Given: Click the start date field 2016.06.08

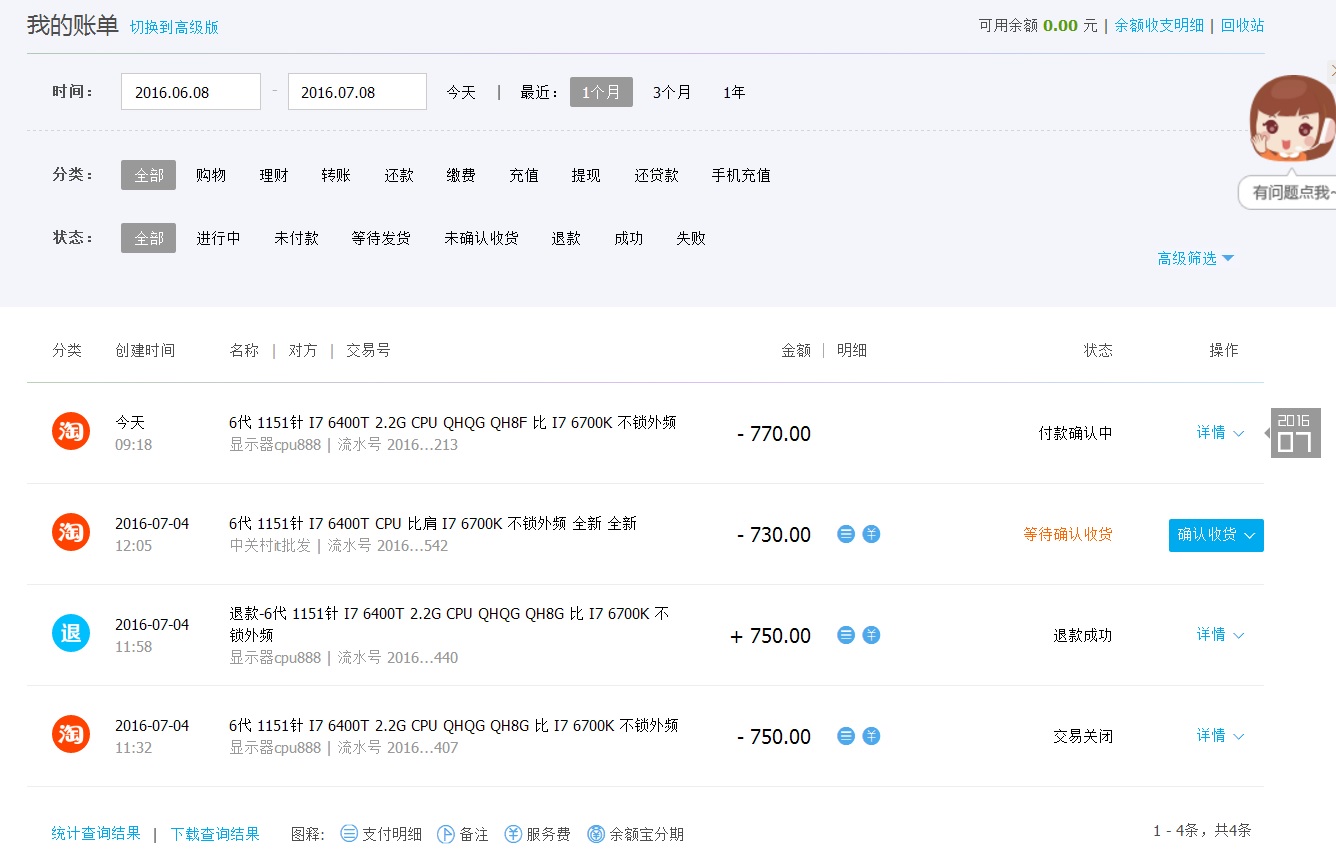Looking at the screenshot, I should coord(190,92).
